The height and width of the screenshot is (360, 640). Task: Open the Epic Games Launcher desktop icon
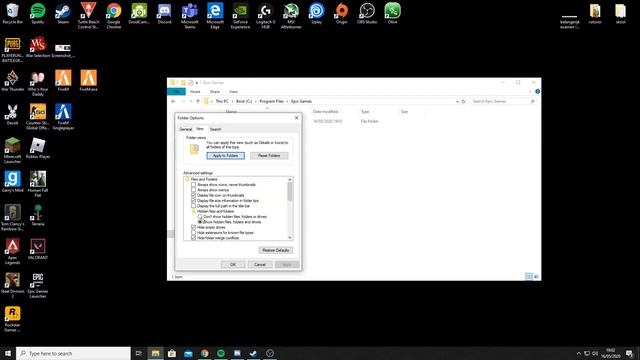(38, 285)
